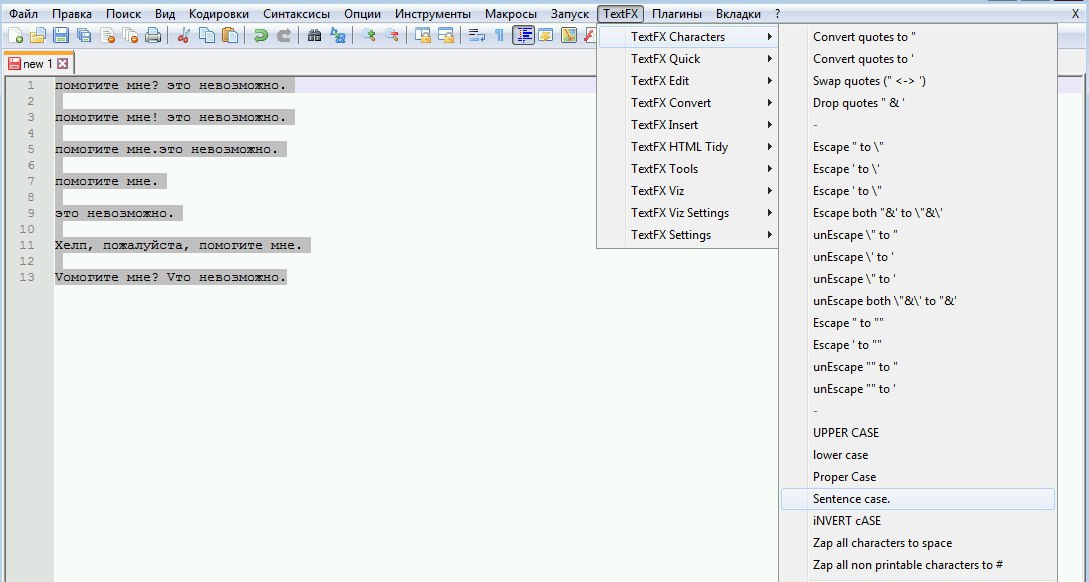This screenshot has height=582, width=1089.
Task: Expand the TextFX Edit submenu
Action: 688,81
